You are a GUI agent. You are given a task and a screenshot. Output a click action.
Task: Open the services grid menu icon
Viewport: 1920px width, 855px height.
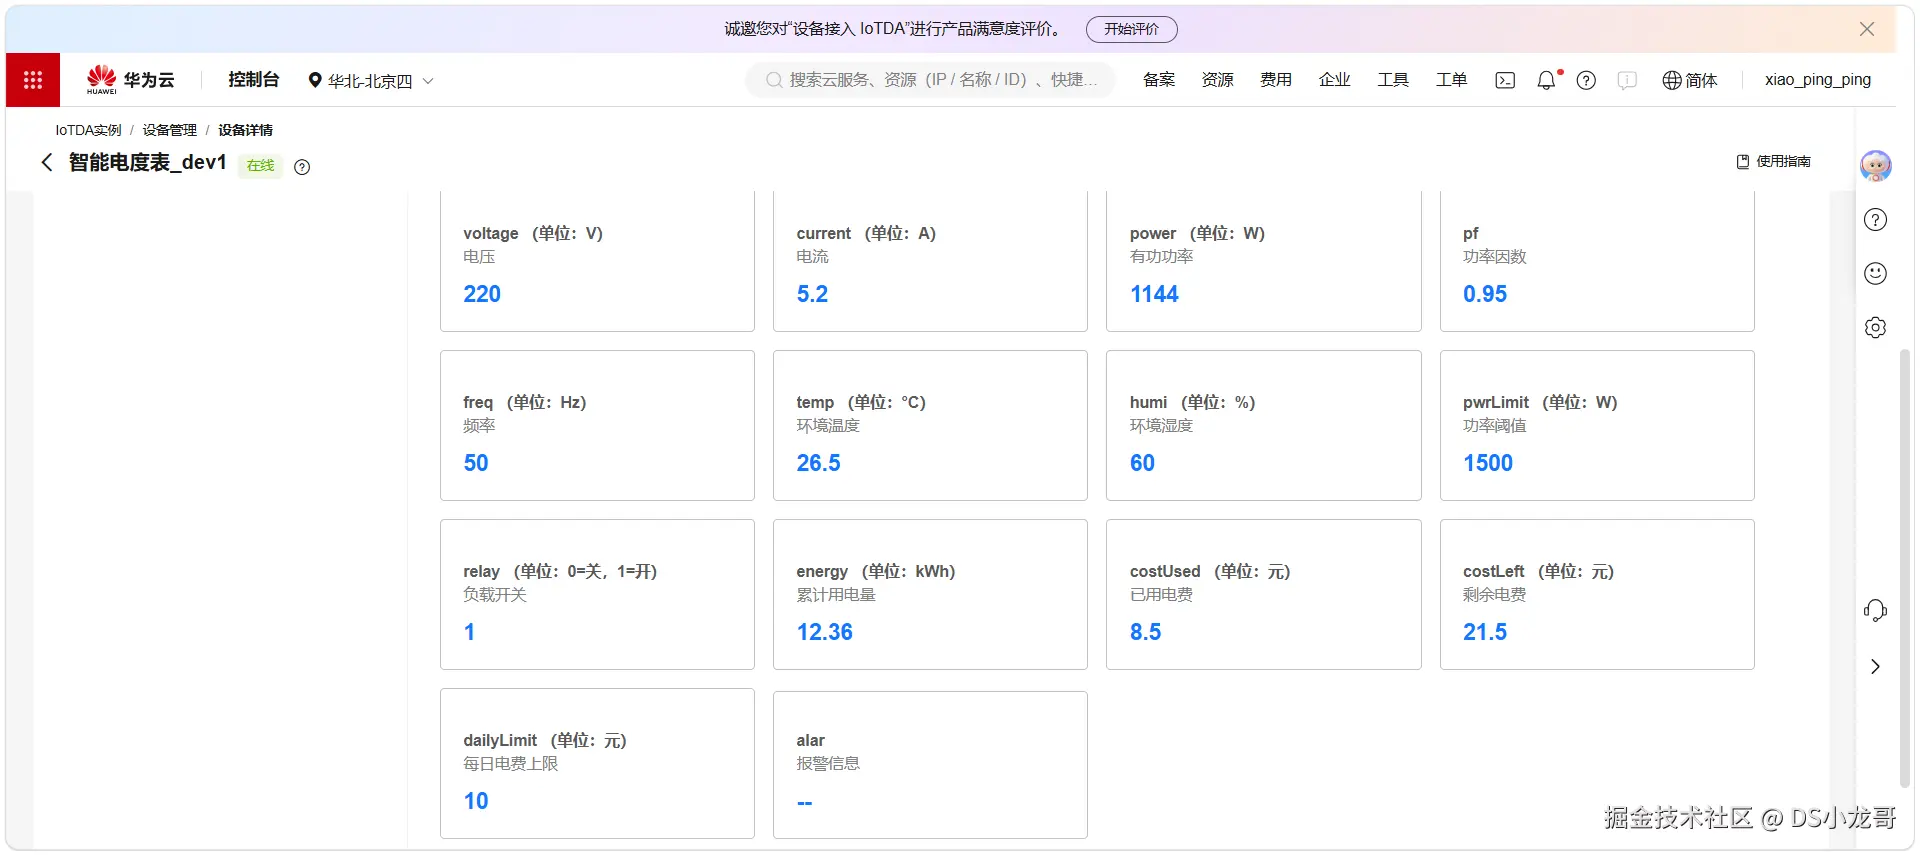[x=33, y=80]
